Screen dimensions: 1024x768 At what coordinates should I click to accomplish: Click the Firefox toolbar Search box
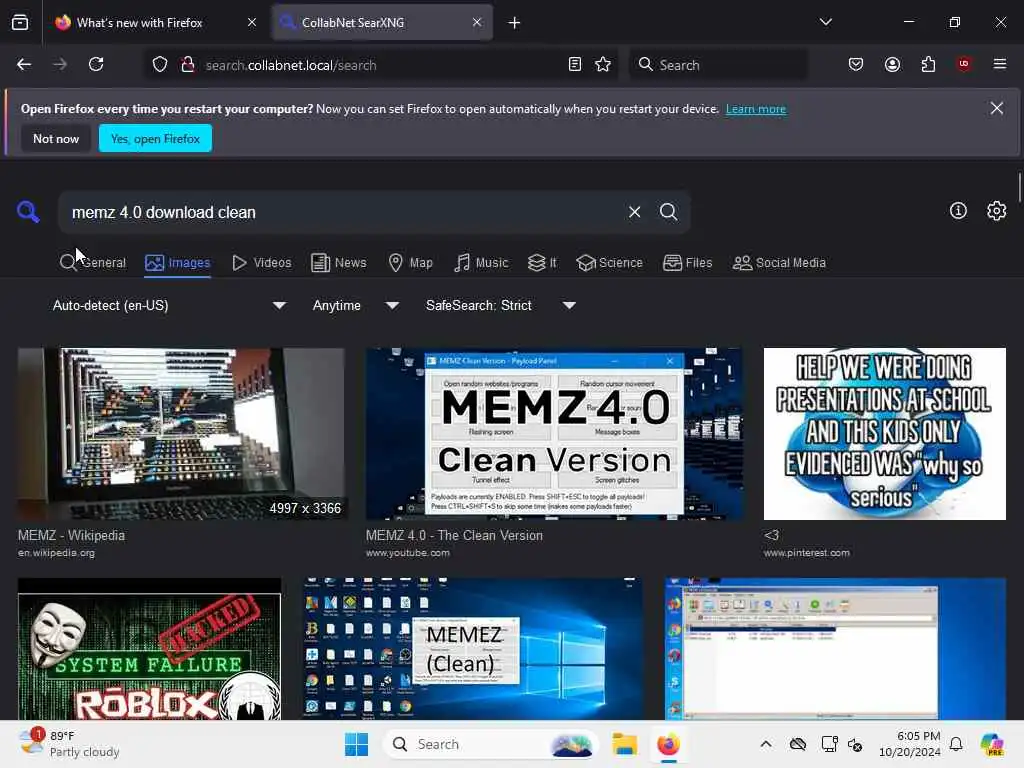(718, 65)
